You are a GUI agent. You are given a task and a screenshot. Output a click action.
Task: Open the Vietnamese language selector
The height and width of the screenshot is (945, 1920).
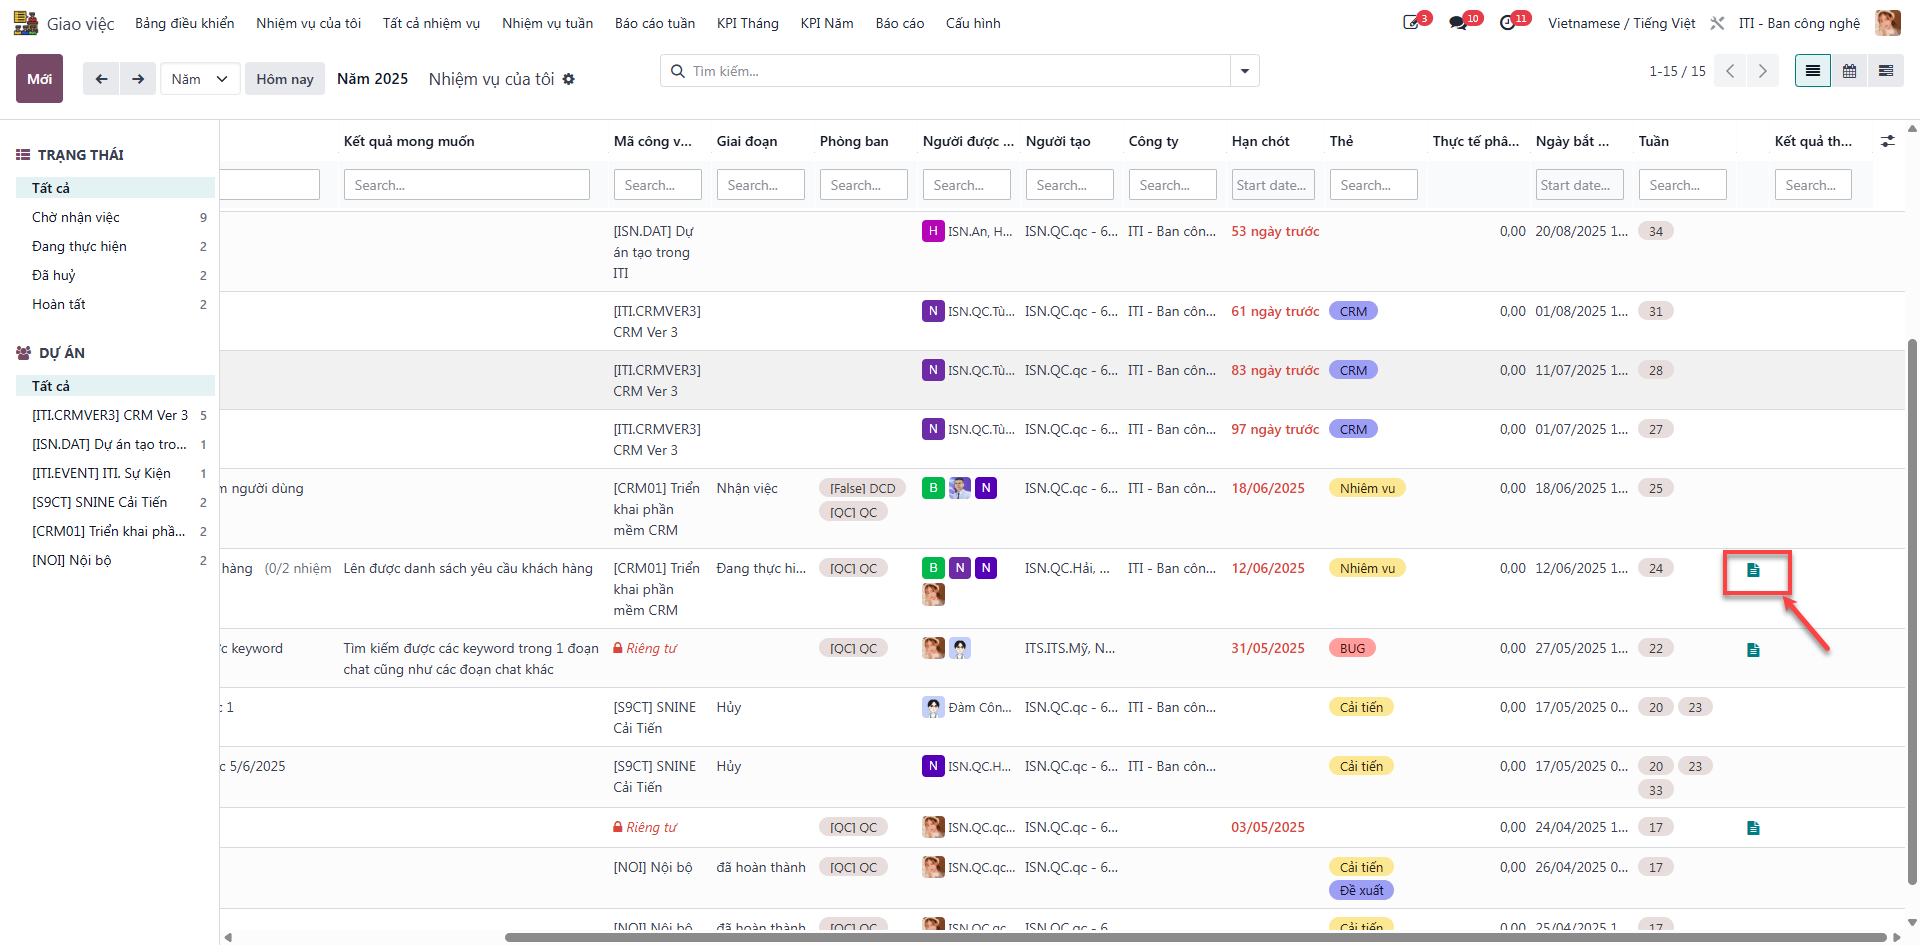click(x=1622, y=23)
